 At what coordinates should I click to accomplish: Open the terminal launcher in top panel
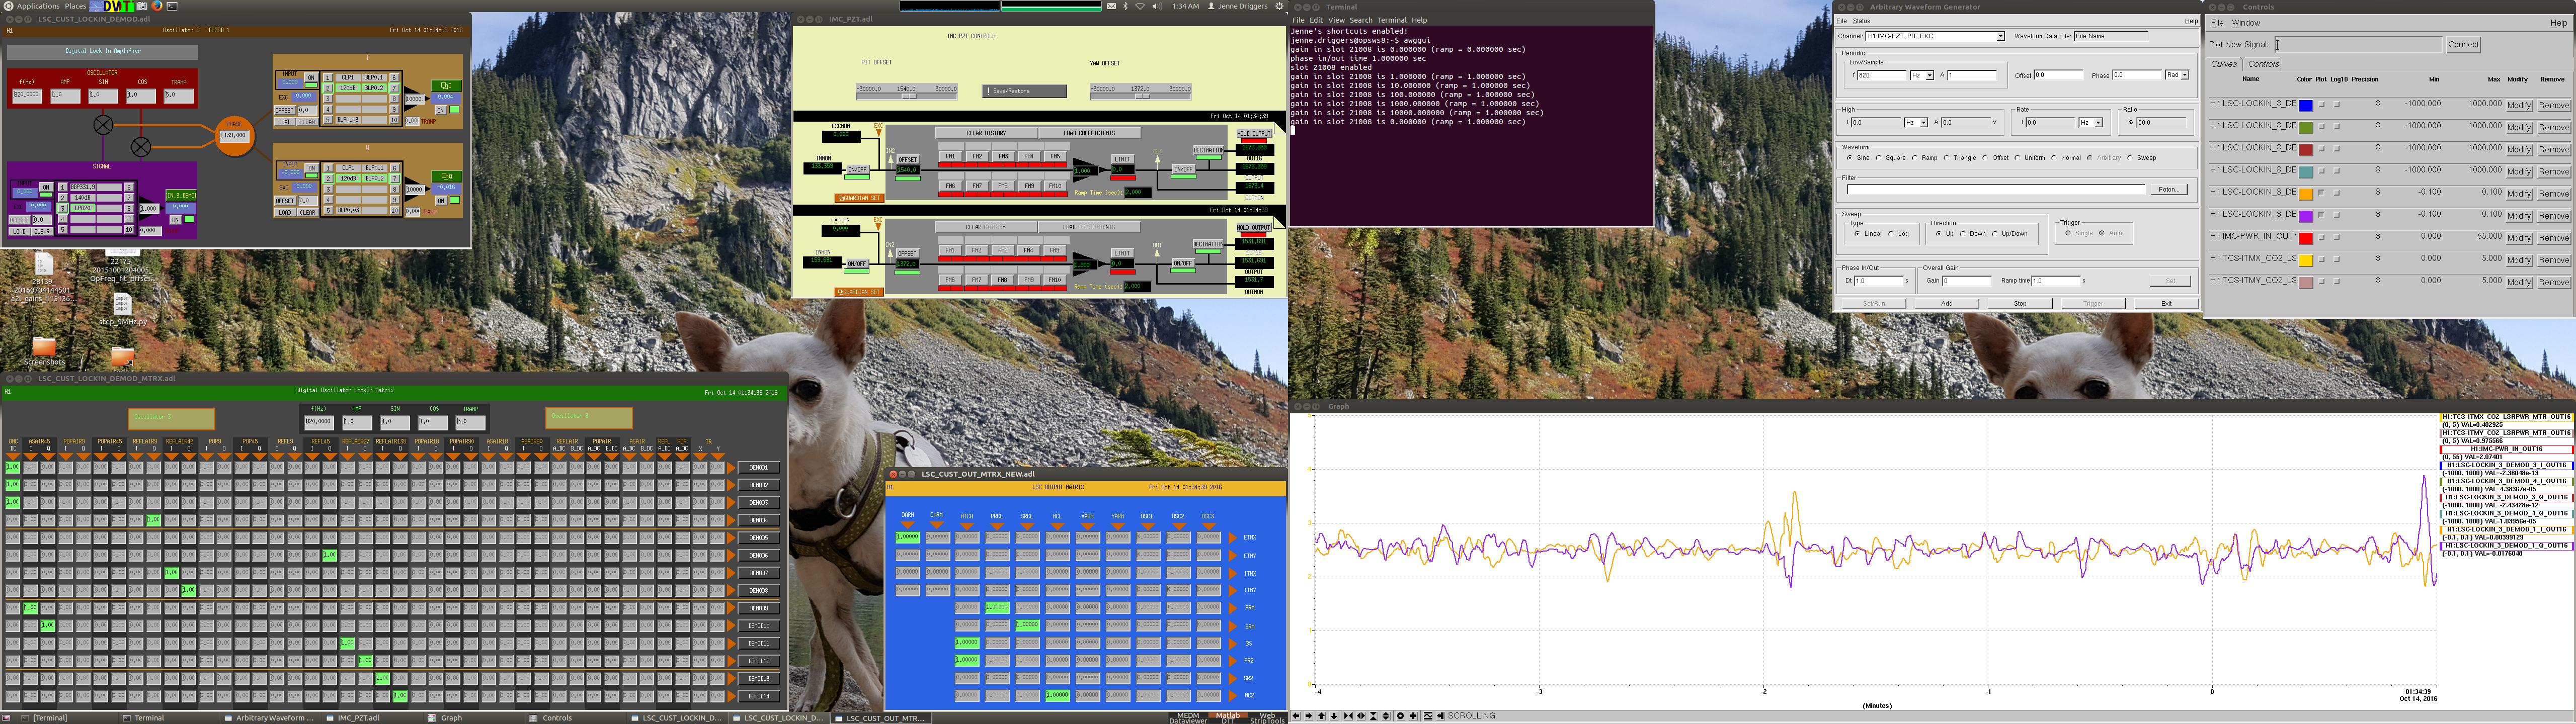click(x=172, y=6)
